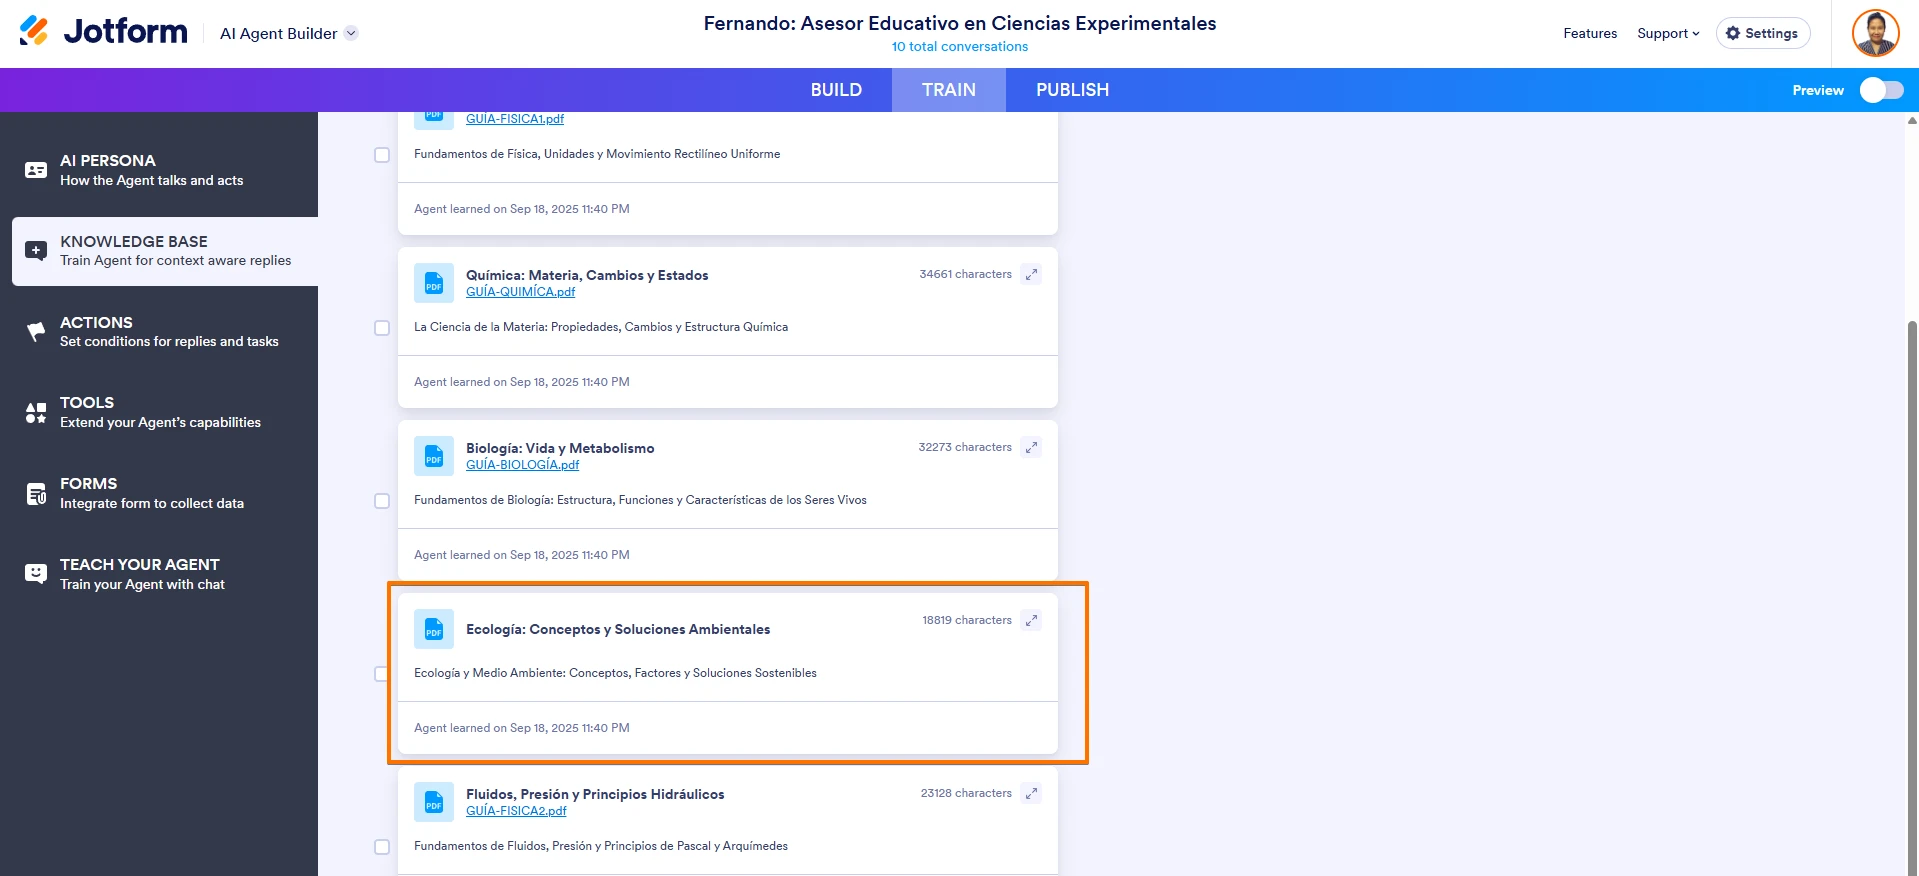Image resolution: width=1919 pixels, height=876 pixels.
Task: Enable the Preview toggle
Action: pyautogui.click(x=1882, y=89)
